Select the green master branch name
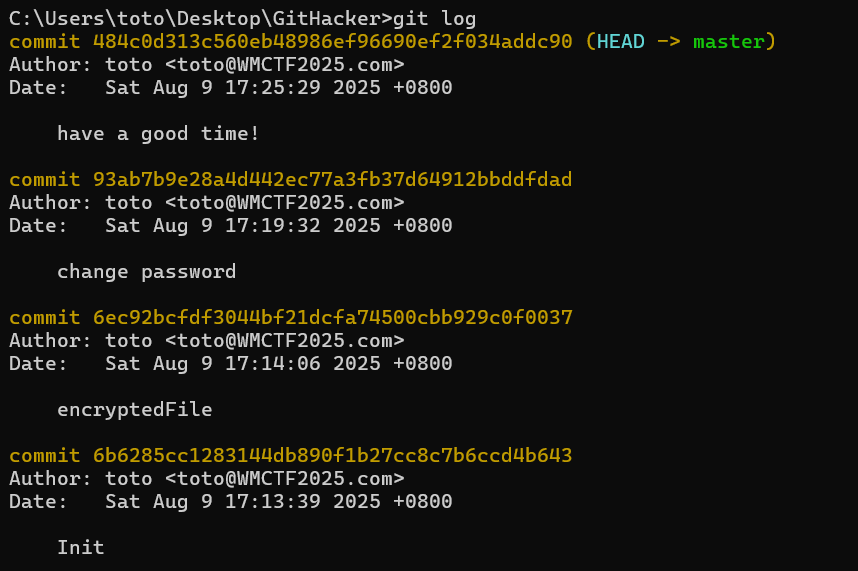 point(728,42)
